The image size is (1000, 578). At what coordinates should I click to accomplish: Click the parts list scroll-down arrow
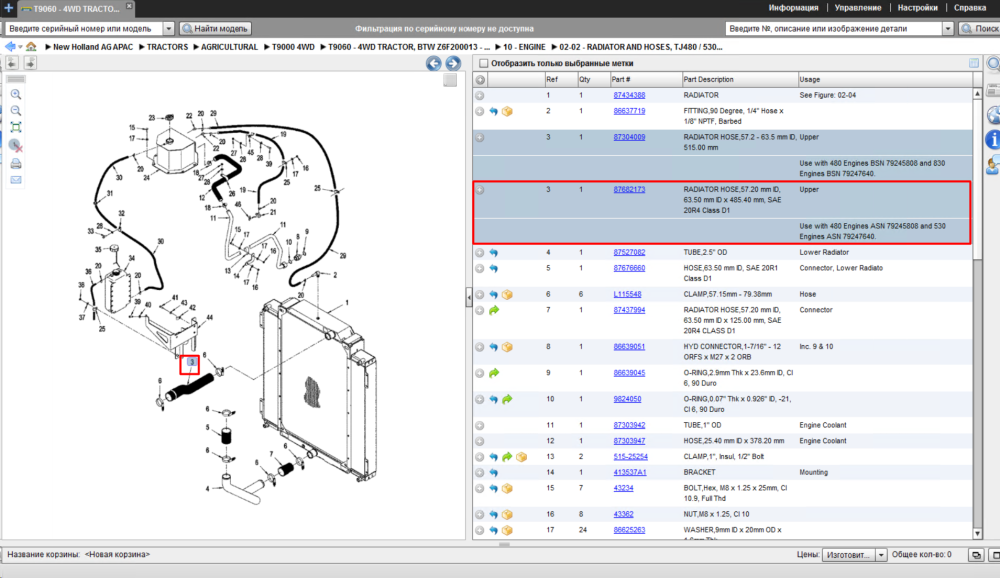tap(978, 534)
